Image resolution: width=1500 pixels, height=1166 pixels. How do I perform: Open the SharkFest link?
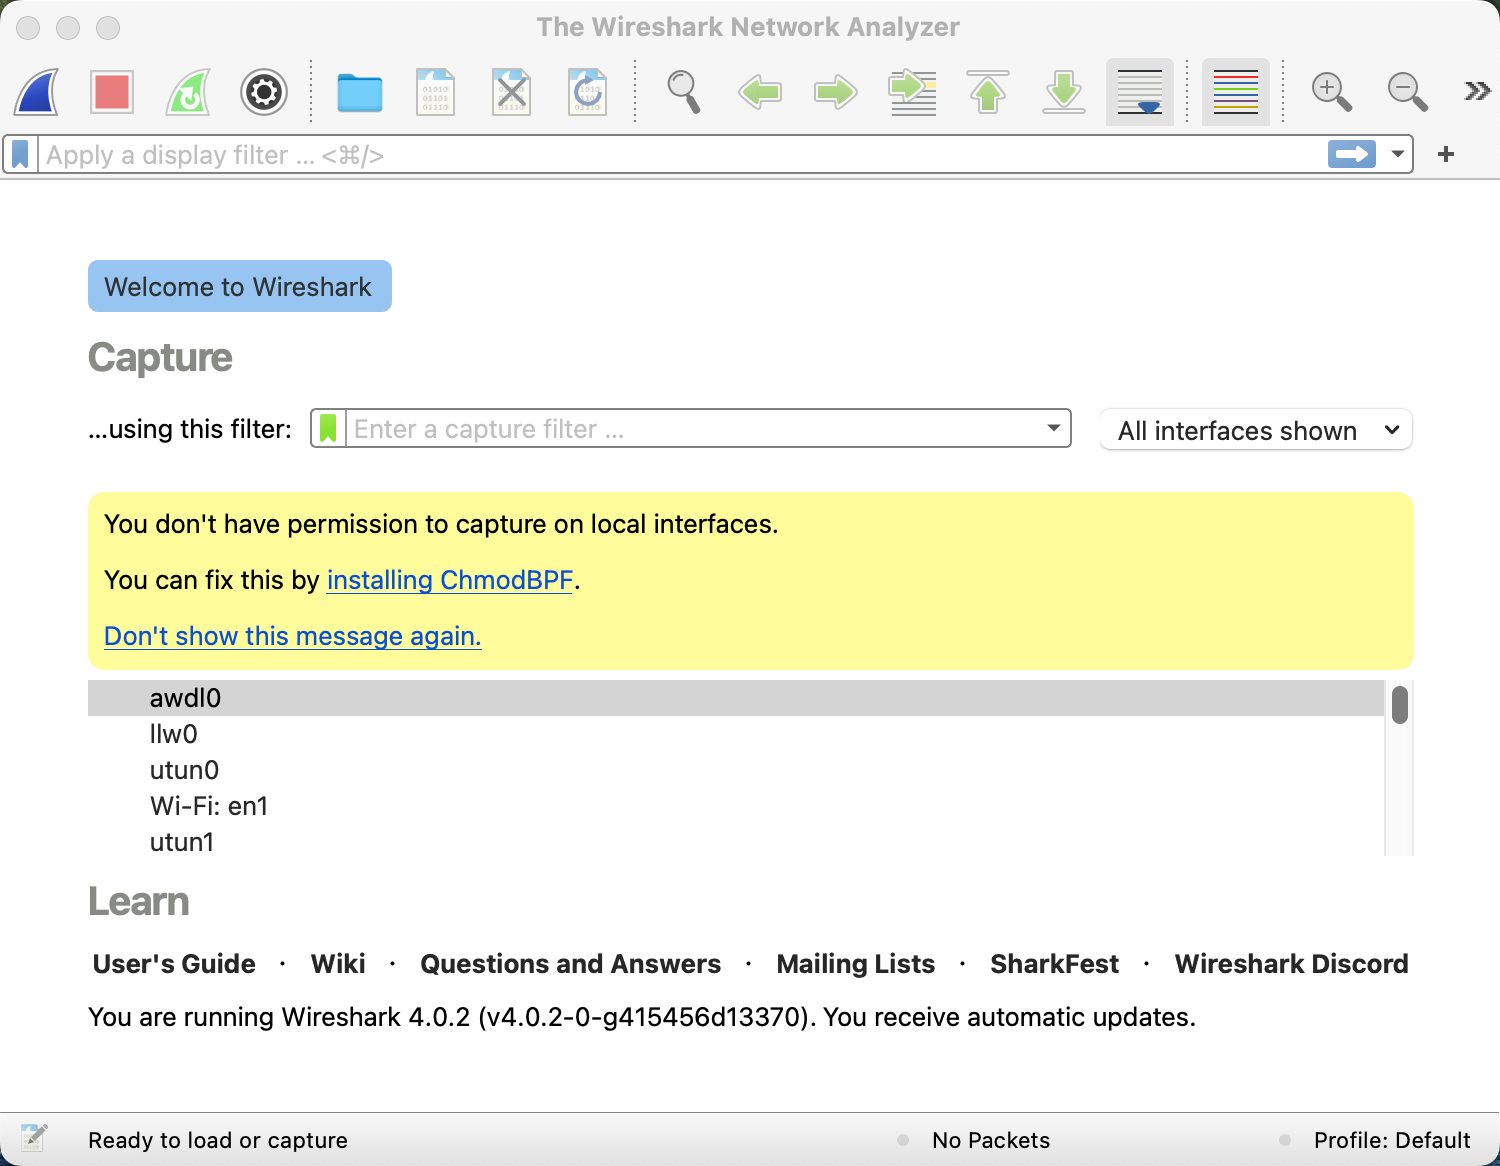1054,964
